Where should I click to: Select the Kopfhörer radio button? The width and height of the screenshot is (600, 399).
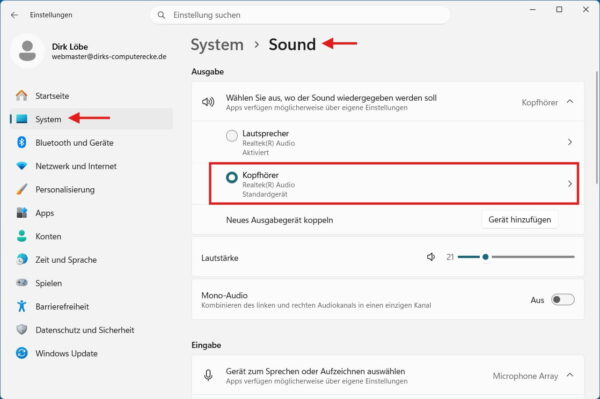232,177
